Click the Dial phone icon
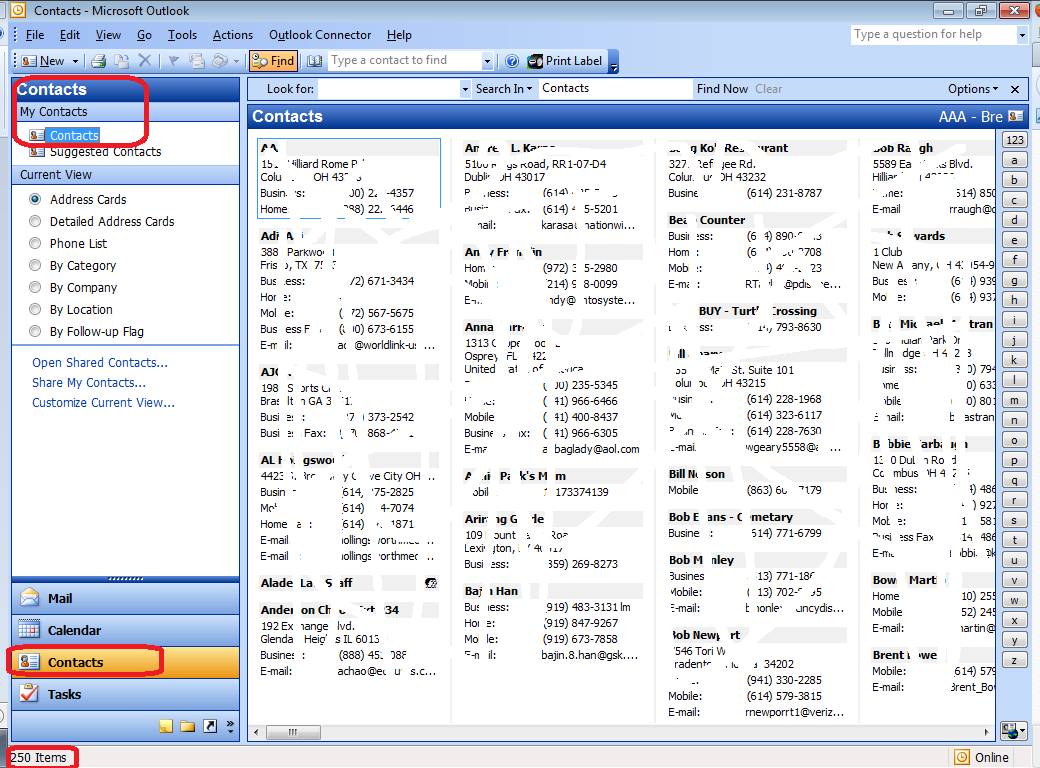1040x768 pixels. [220, 61]
